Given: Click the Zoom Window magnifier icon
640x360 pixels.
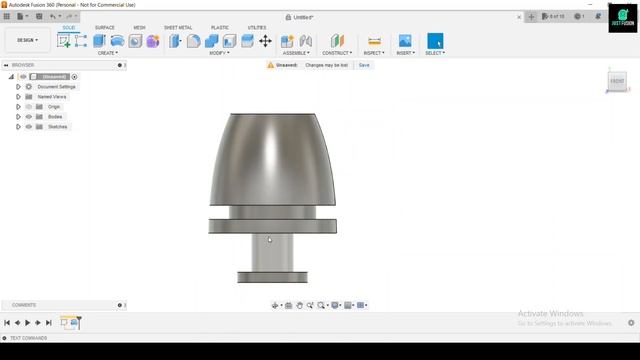Looking at the screenshot, I should (321, 305).
